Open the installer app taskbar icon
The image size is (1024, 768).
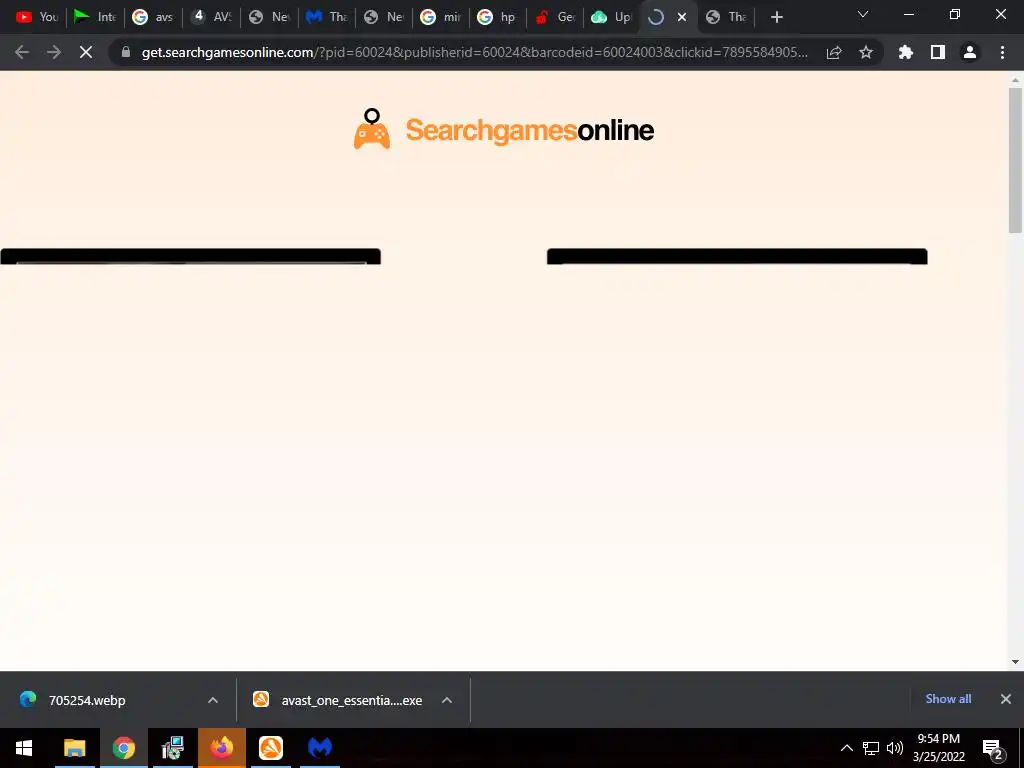coord(172,748)
